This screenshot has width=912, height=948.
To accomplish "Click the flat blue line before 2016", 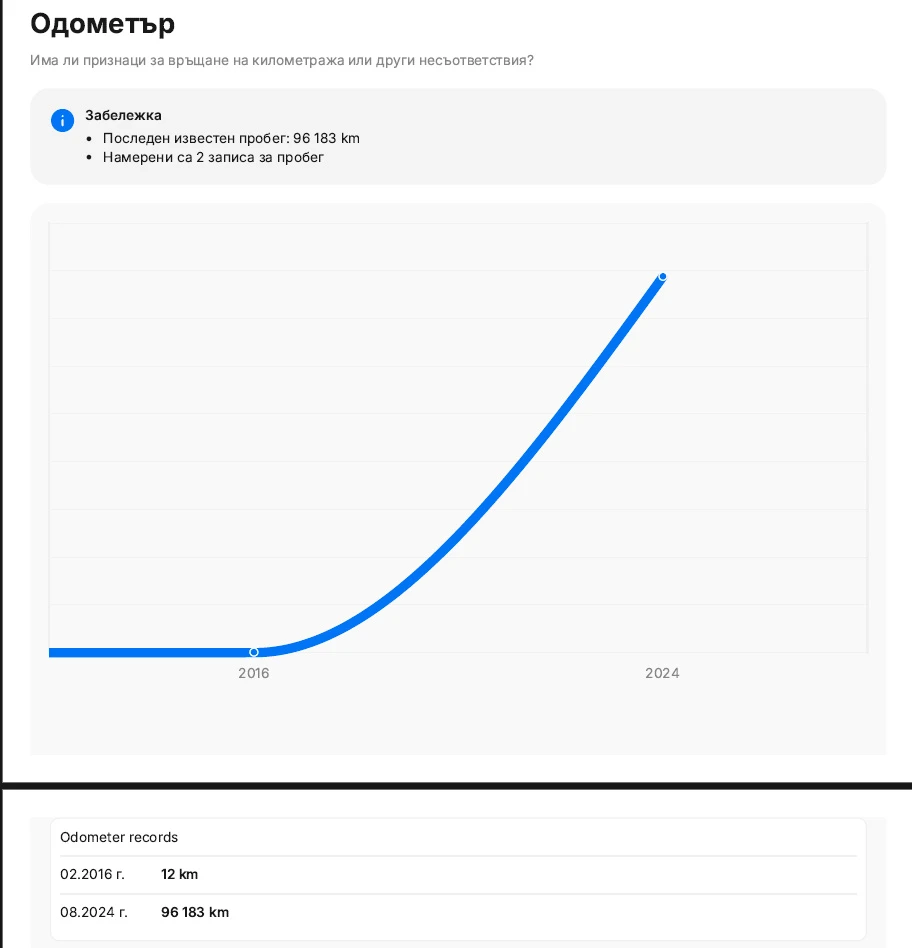I will 150,653.
